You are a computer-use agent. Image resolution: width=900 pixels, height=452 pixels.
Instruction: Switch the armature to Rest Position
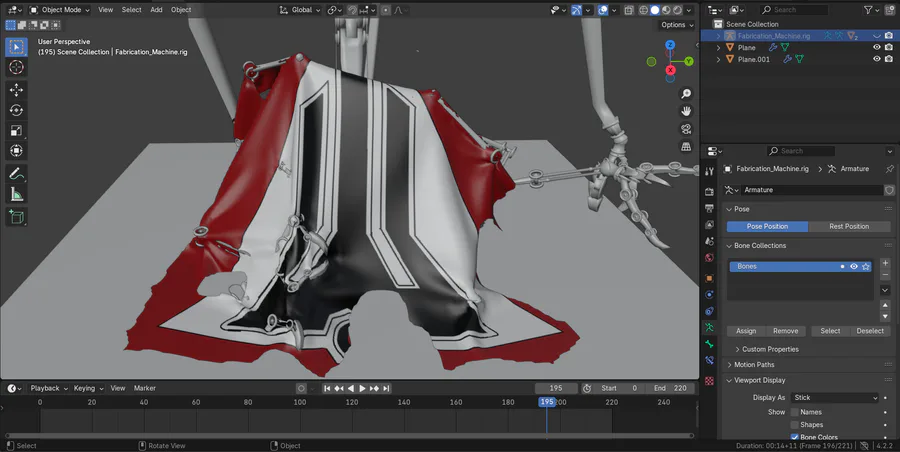849,226
